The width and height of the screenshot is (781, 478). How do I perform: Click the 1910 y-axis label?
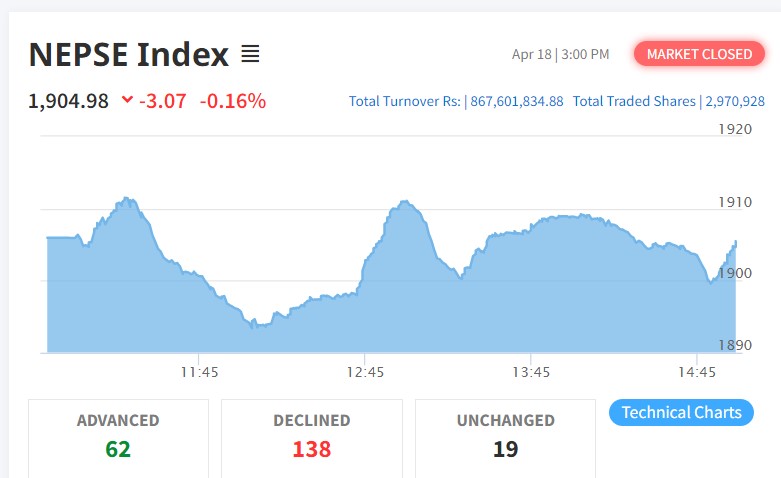[735, 202]
